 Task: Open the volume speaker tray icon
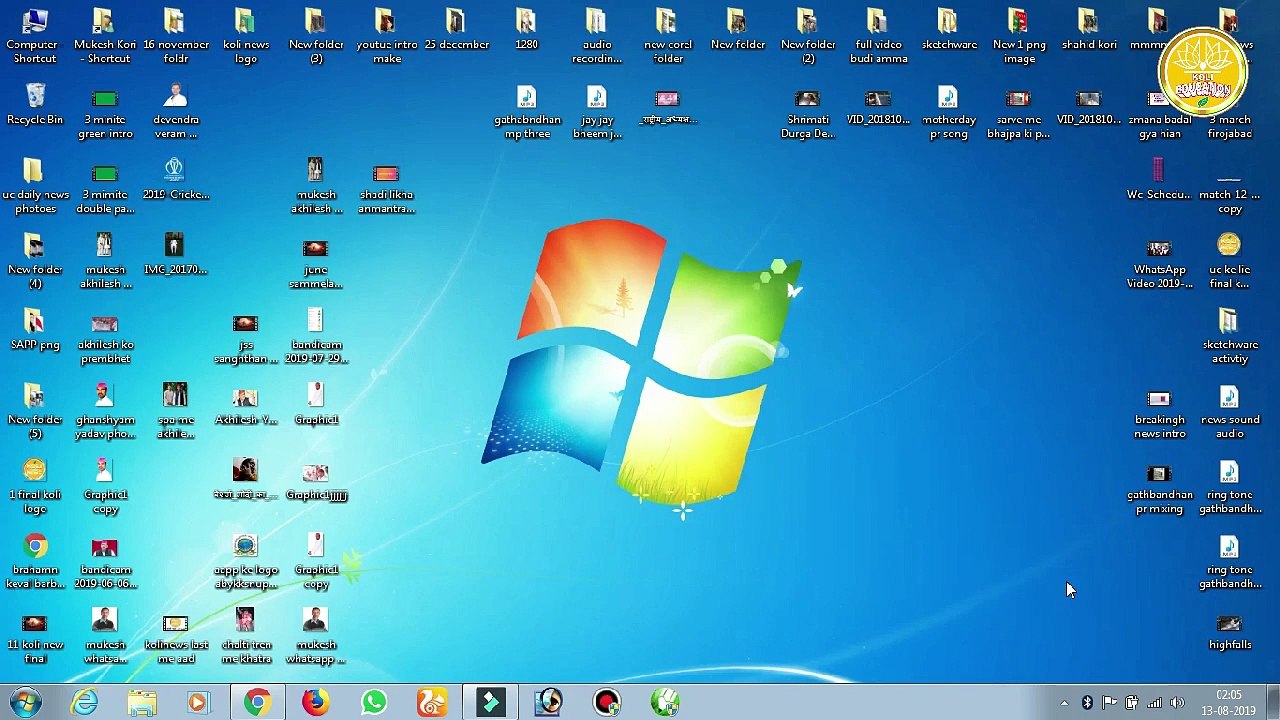click(1177, 703)
